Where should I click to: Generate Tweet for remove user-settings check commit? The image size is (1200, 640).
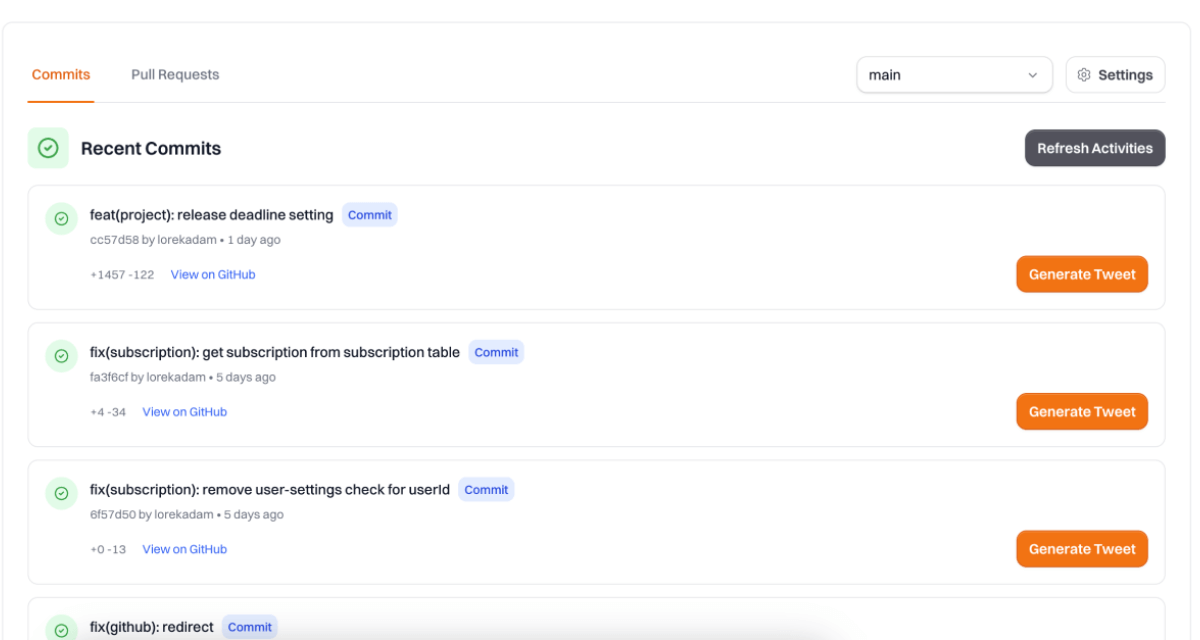click(1082, 548)
